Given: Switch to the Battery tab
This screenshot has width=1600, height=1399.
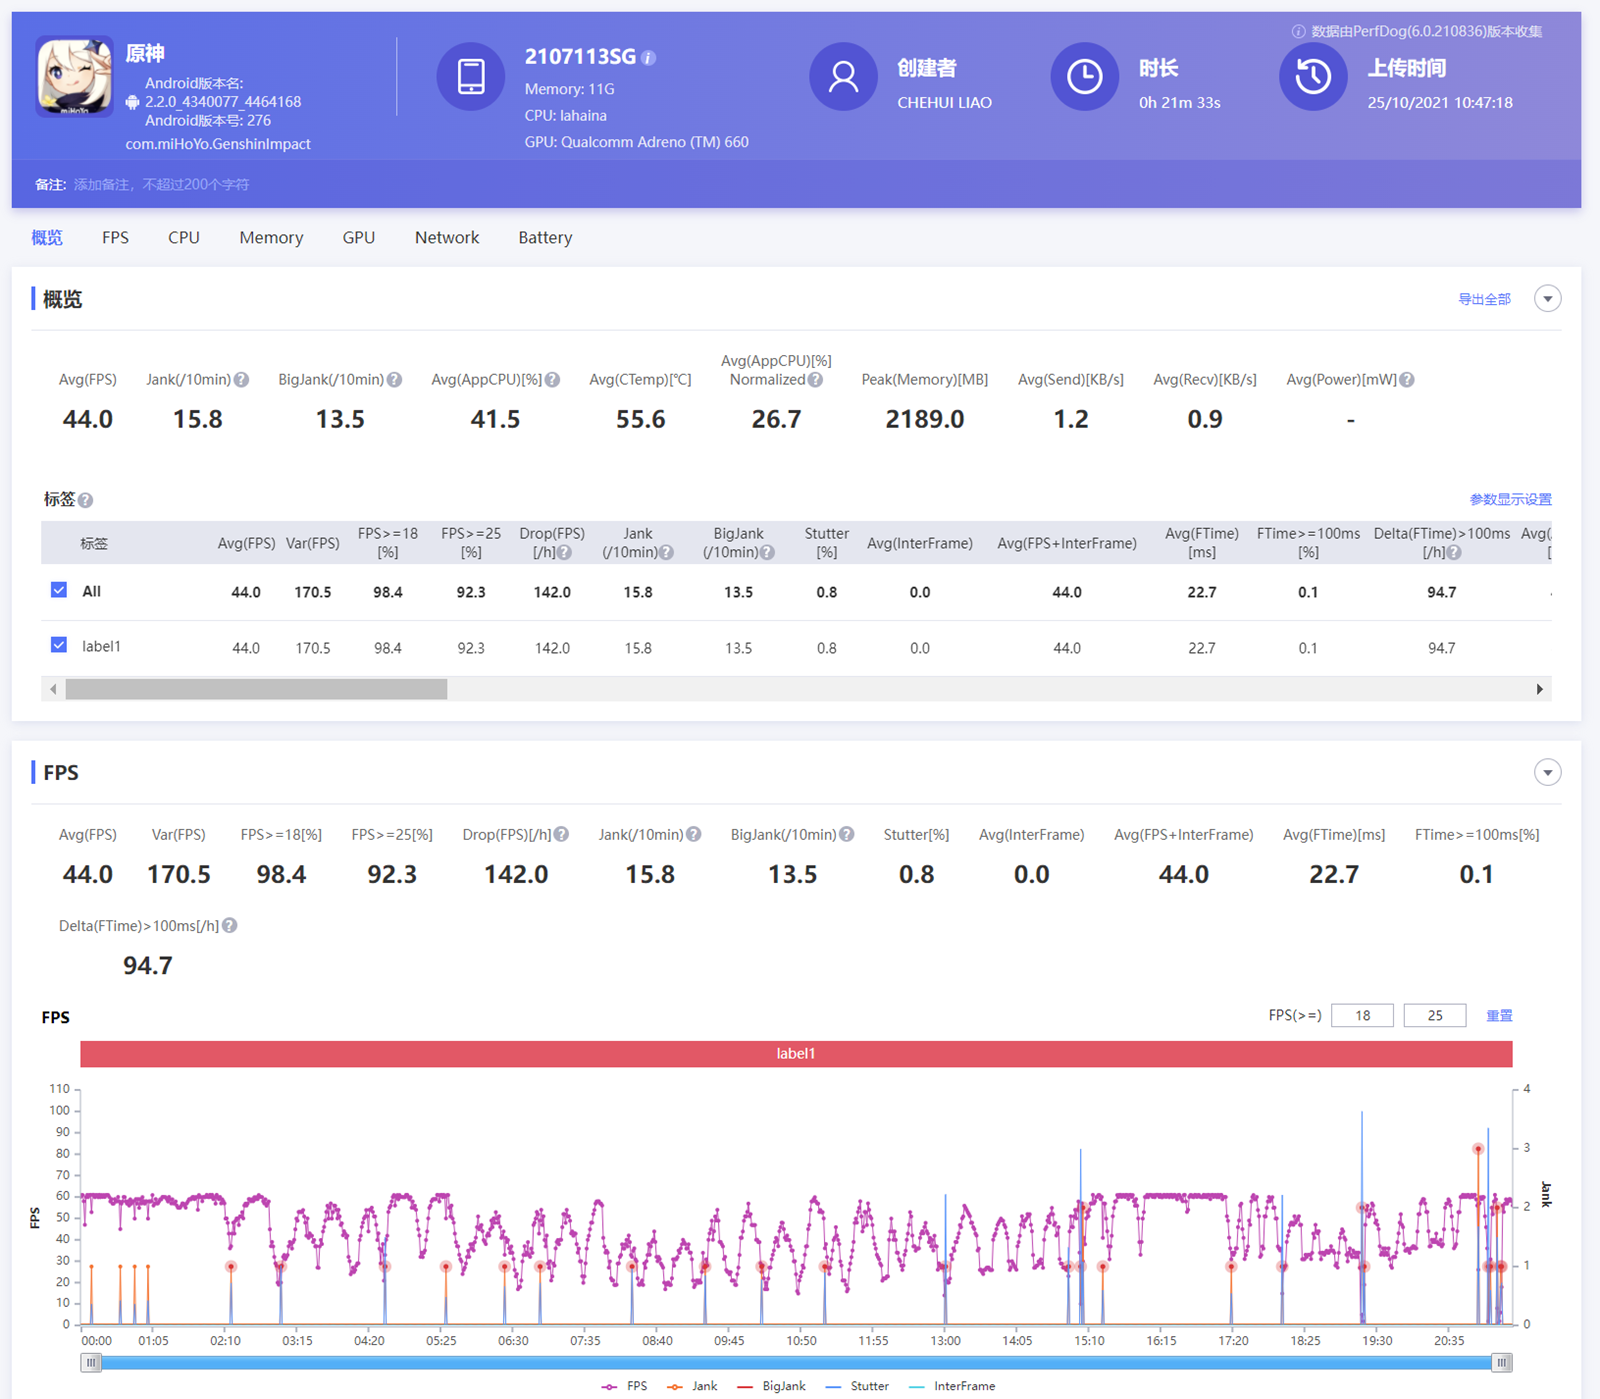Looking at the screenshot, I should coord(545,238).
